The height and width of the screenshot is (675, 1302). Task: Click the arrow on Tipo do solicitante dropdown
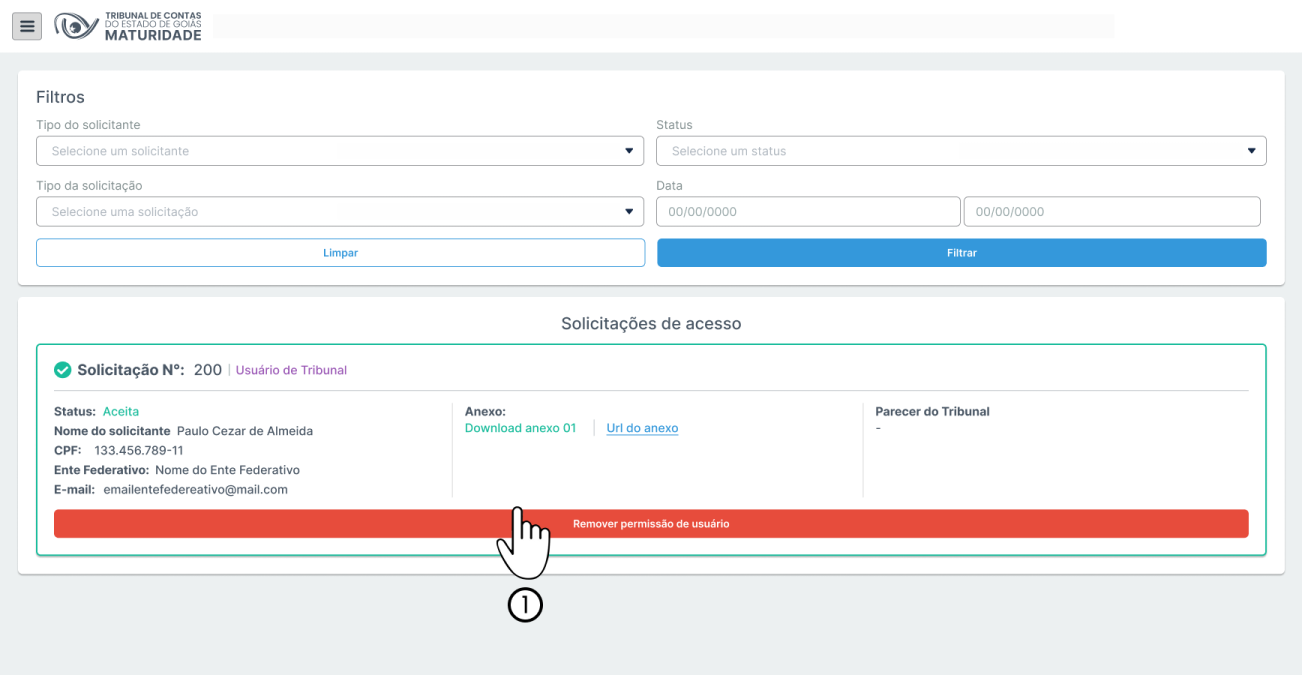point(629,151)
